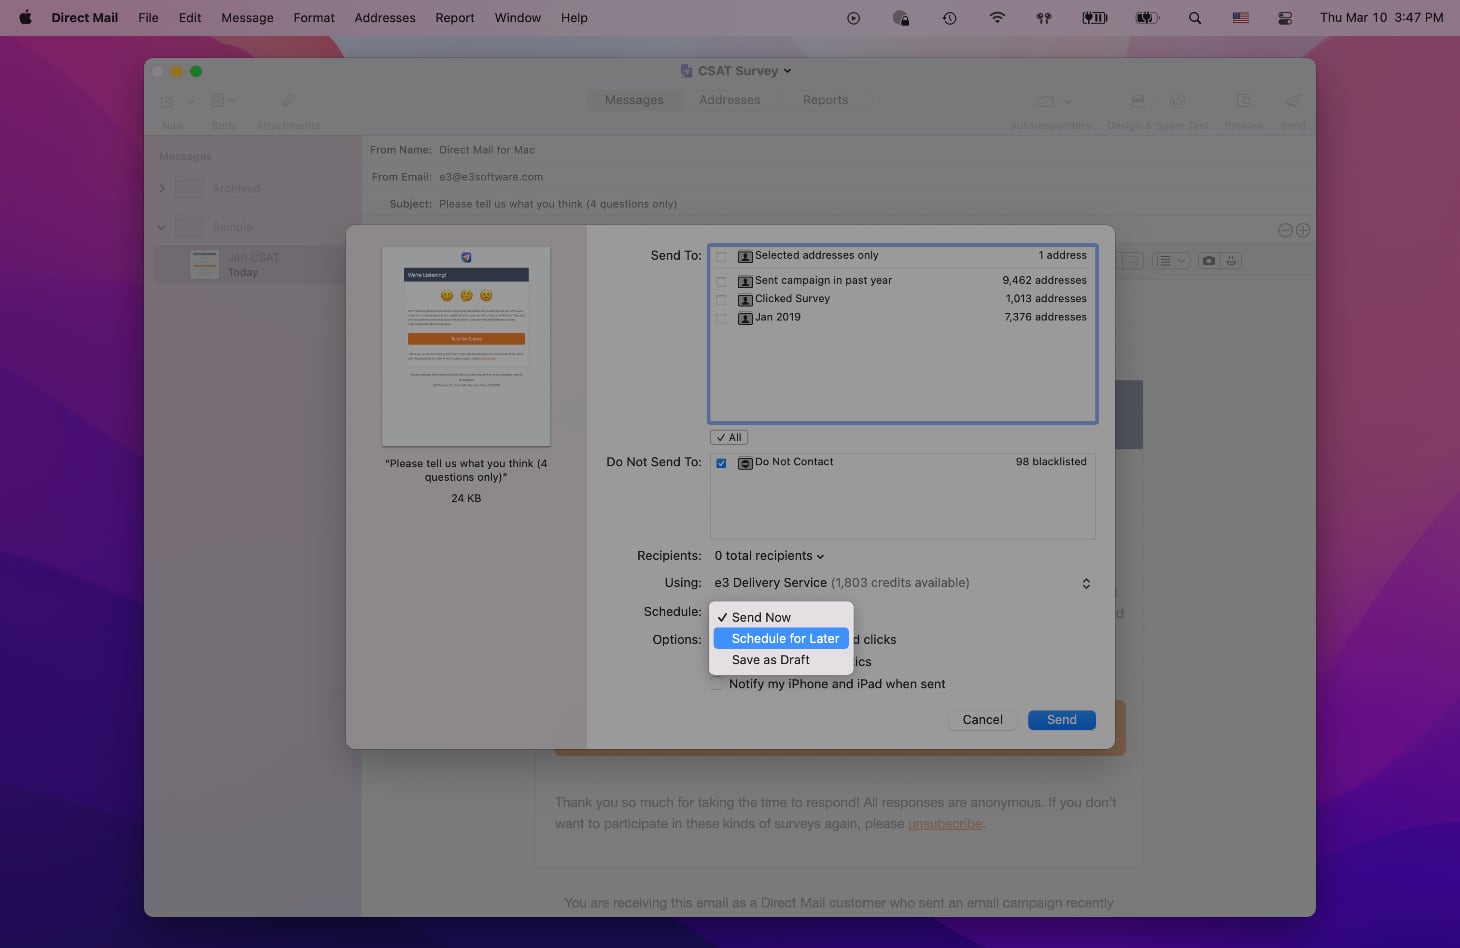1460x948 pixels.
Task: Click the Do Not Contact blocked-list icon
Action: (x=745, y=463)
